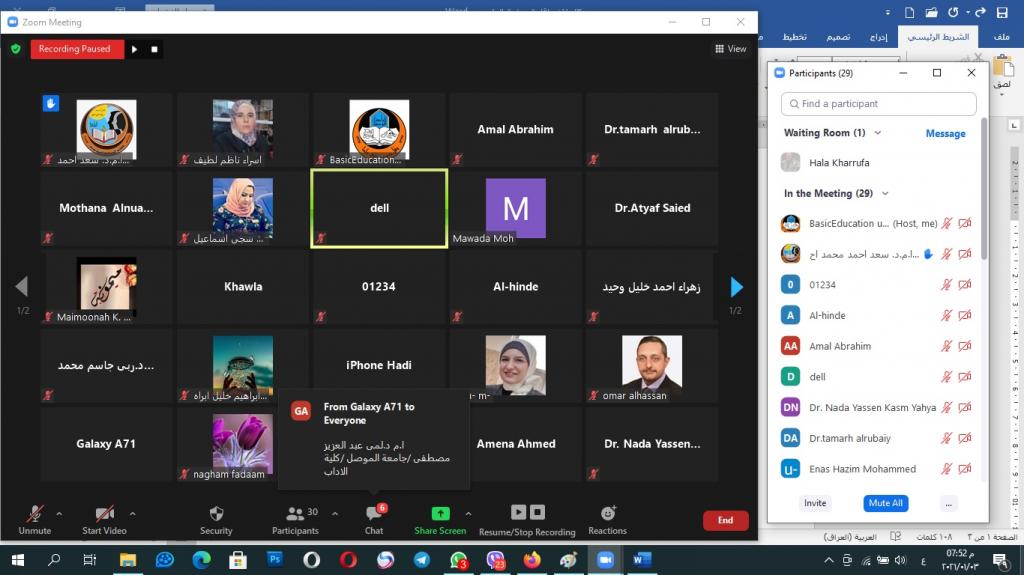
Task: Open the Participants panel icon
Action: tap(295, 515)
